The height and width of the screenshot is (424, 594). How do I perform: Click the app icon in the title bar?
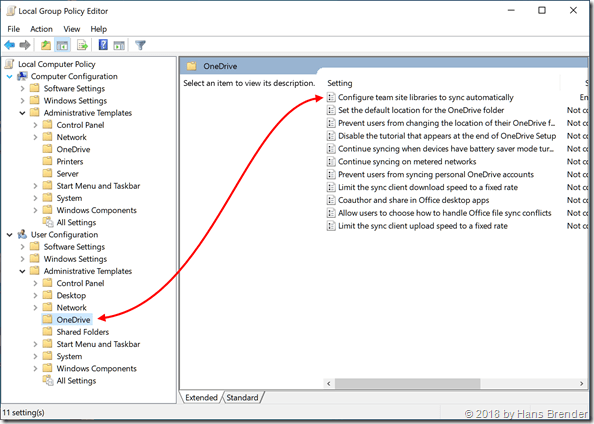coord(11,11)
